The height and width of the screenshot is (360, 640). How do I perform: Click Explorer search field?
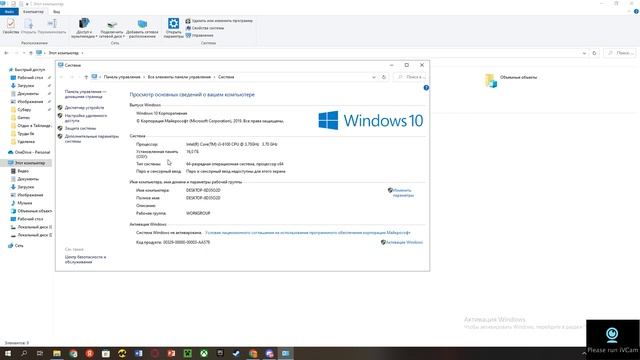(620, 53)
